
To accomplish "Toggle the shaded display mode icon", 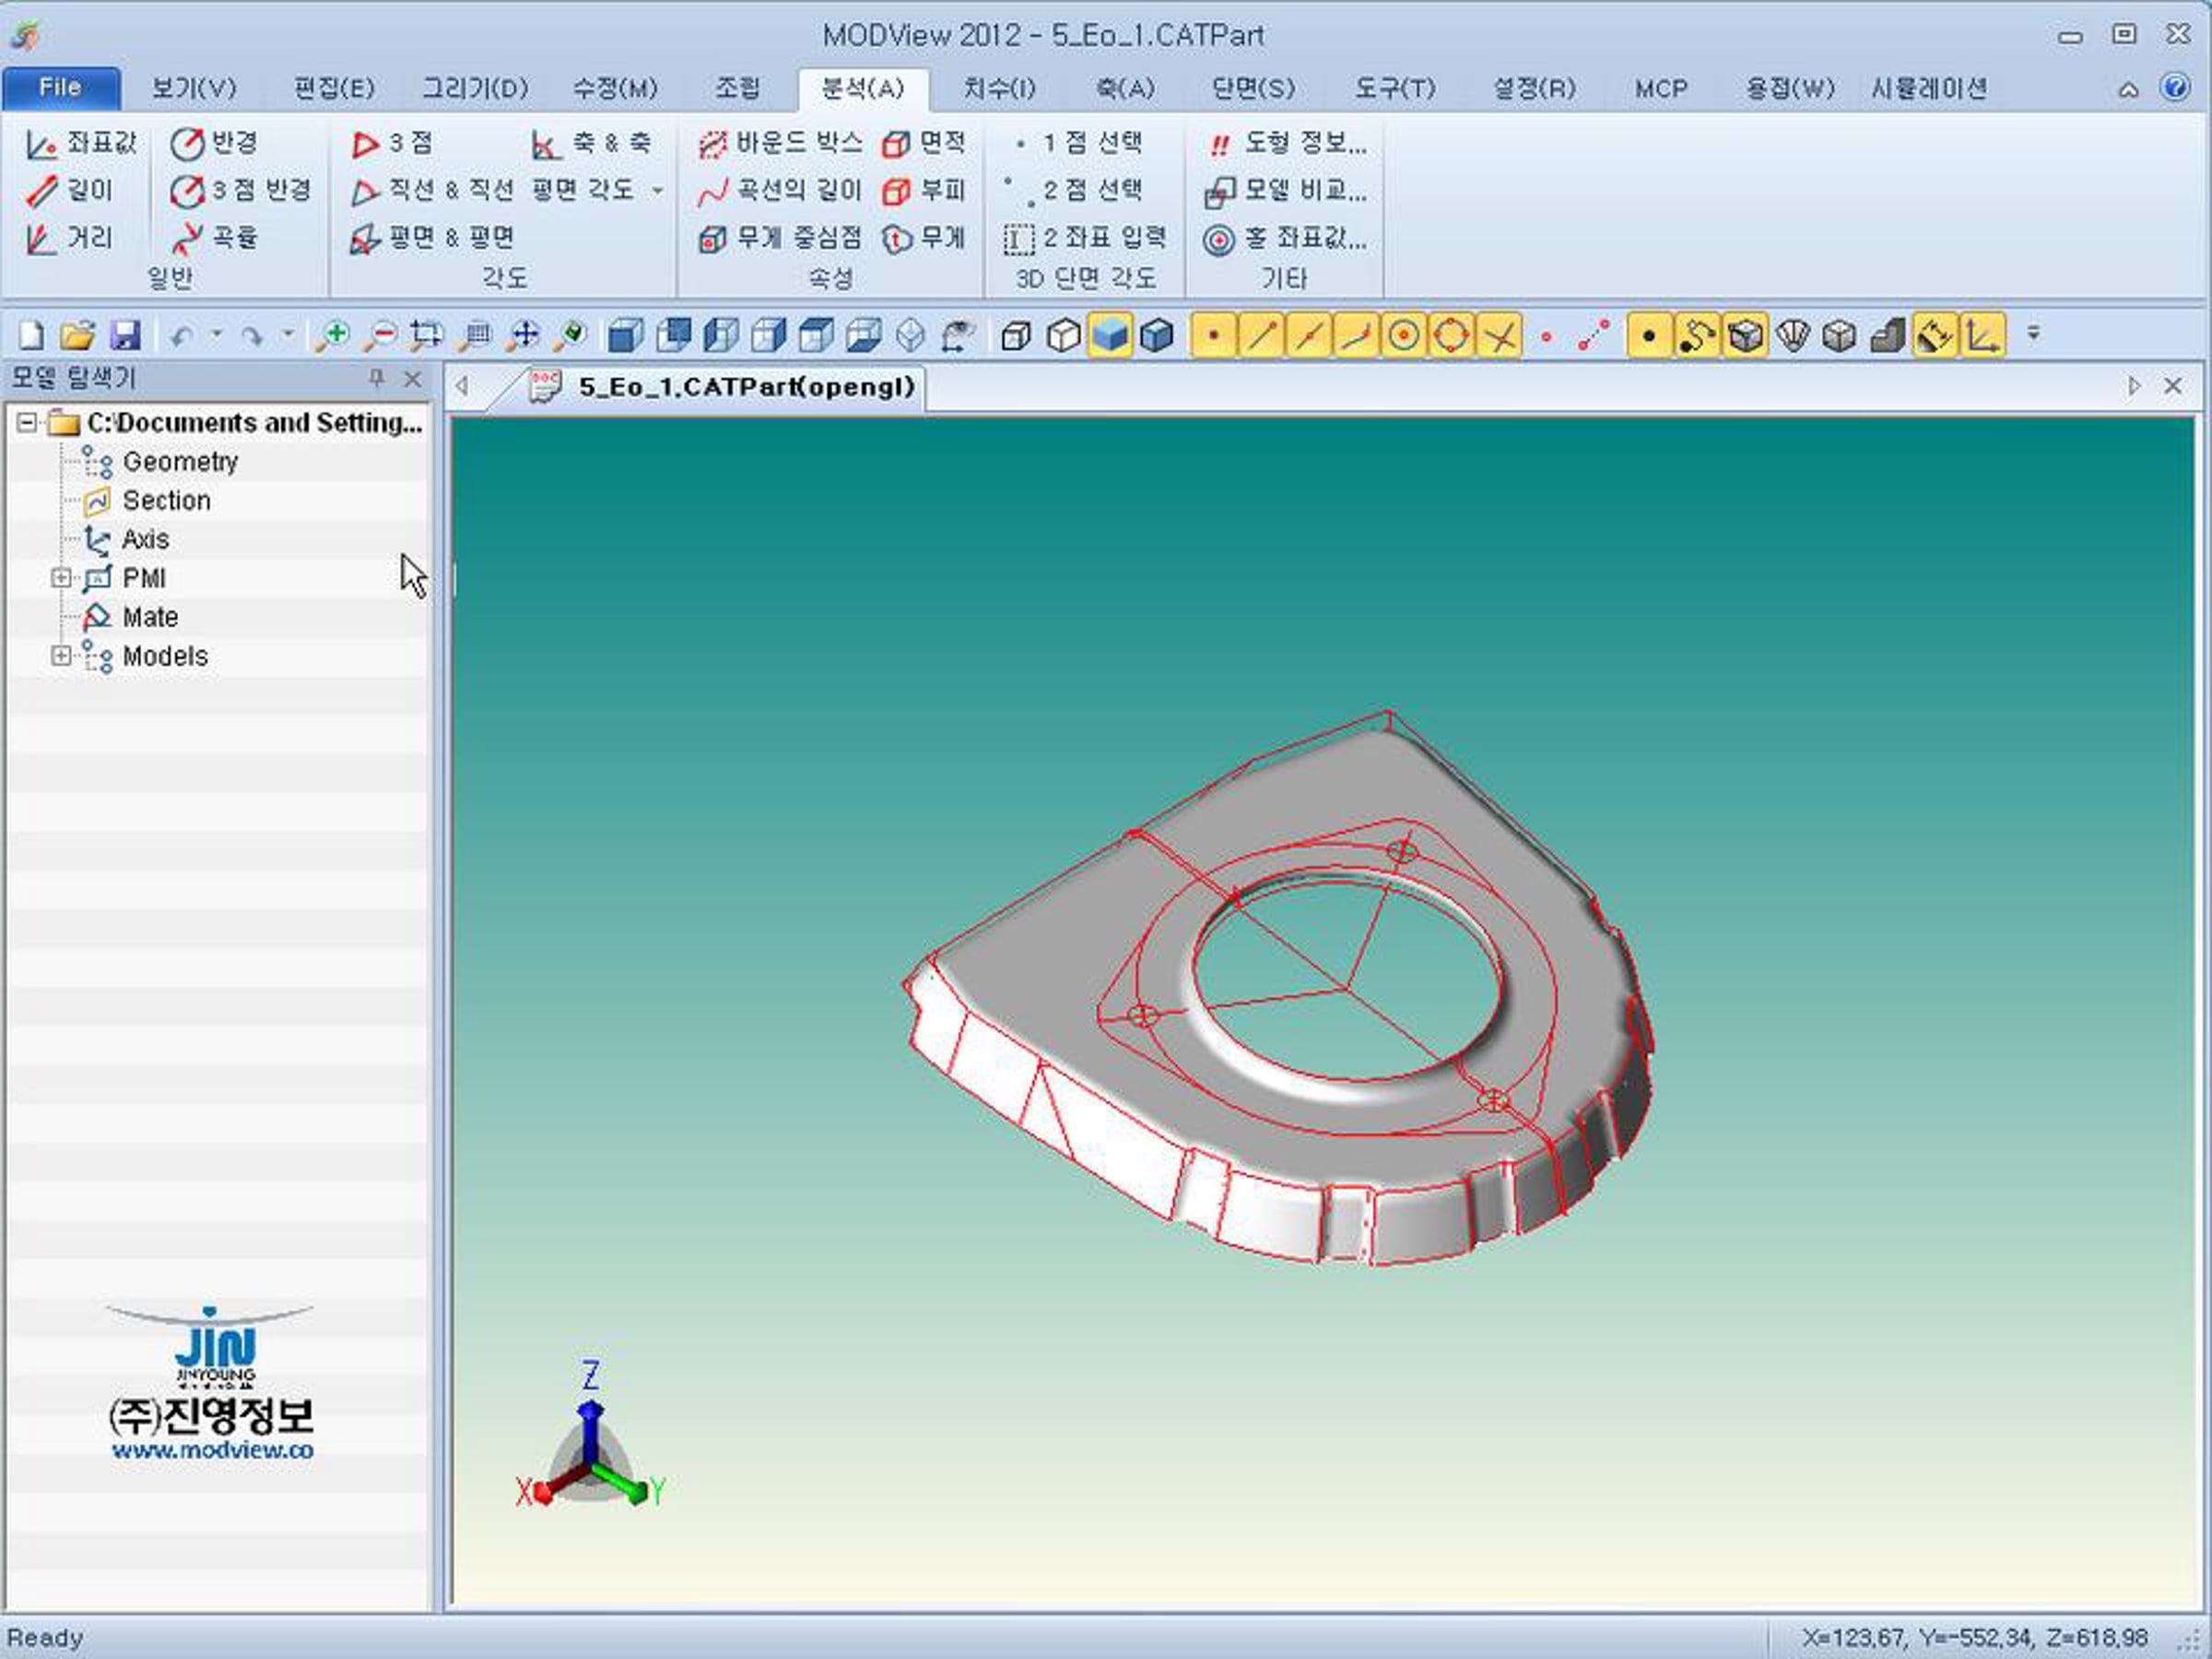I will pos(1109,335).
